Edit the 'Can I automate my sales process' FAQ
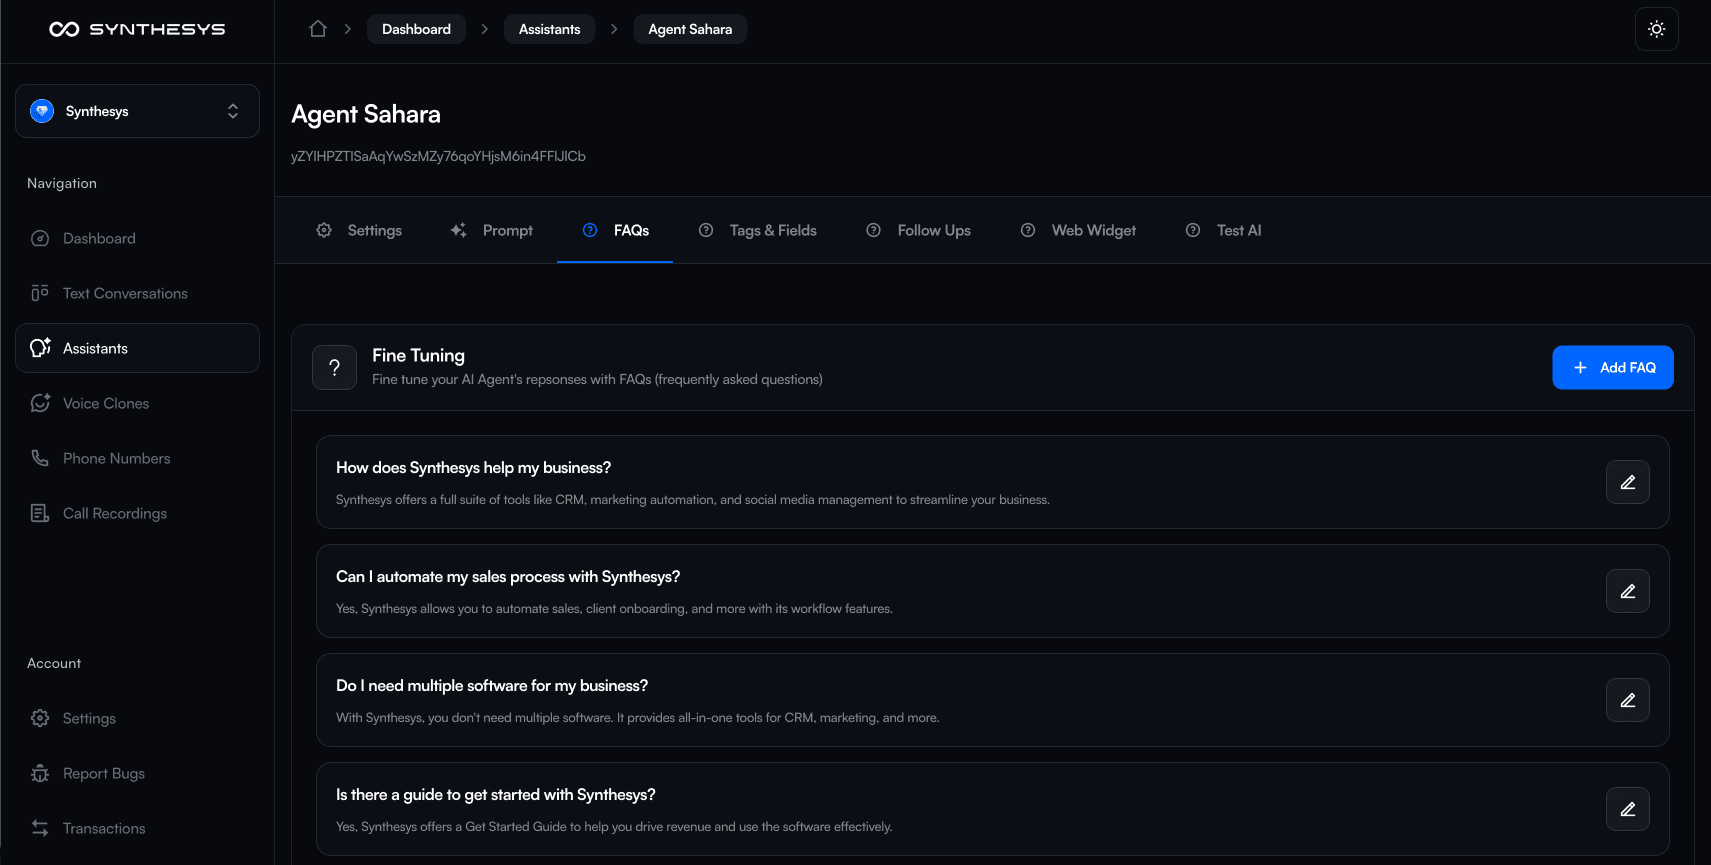The image size is (1711, 865). click(x=1628, y=591)
